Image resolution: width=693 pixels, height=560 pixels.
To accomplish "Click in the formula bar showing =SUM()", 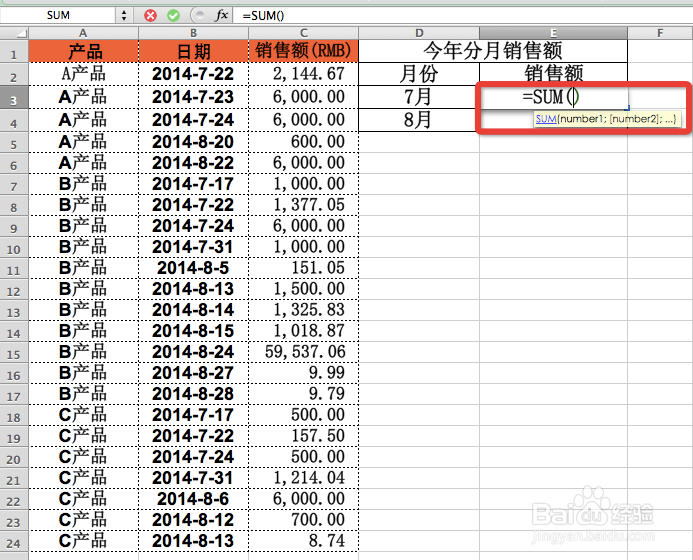I will point(462,15).
